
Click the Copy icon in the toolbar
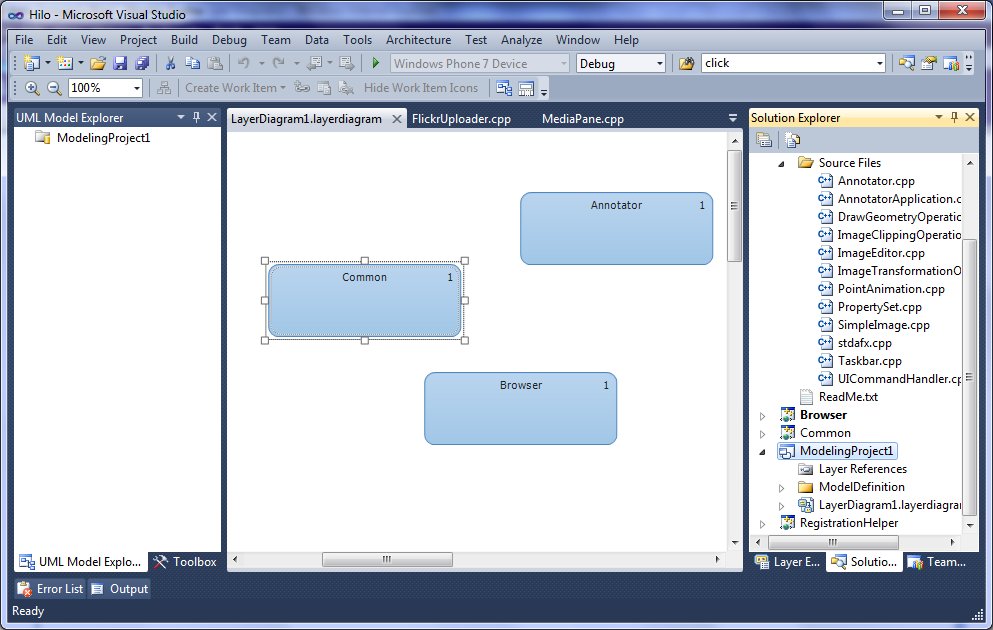click(x=193, y=63)
